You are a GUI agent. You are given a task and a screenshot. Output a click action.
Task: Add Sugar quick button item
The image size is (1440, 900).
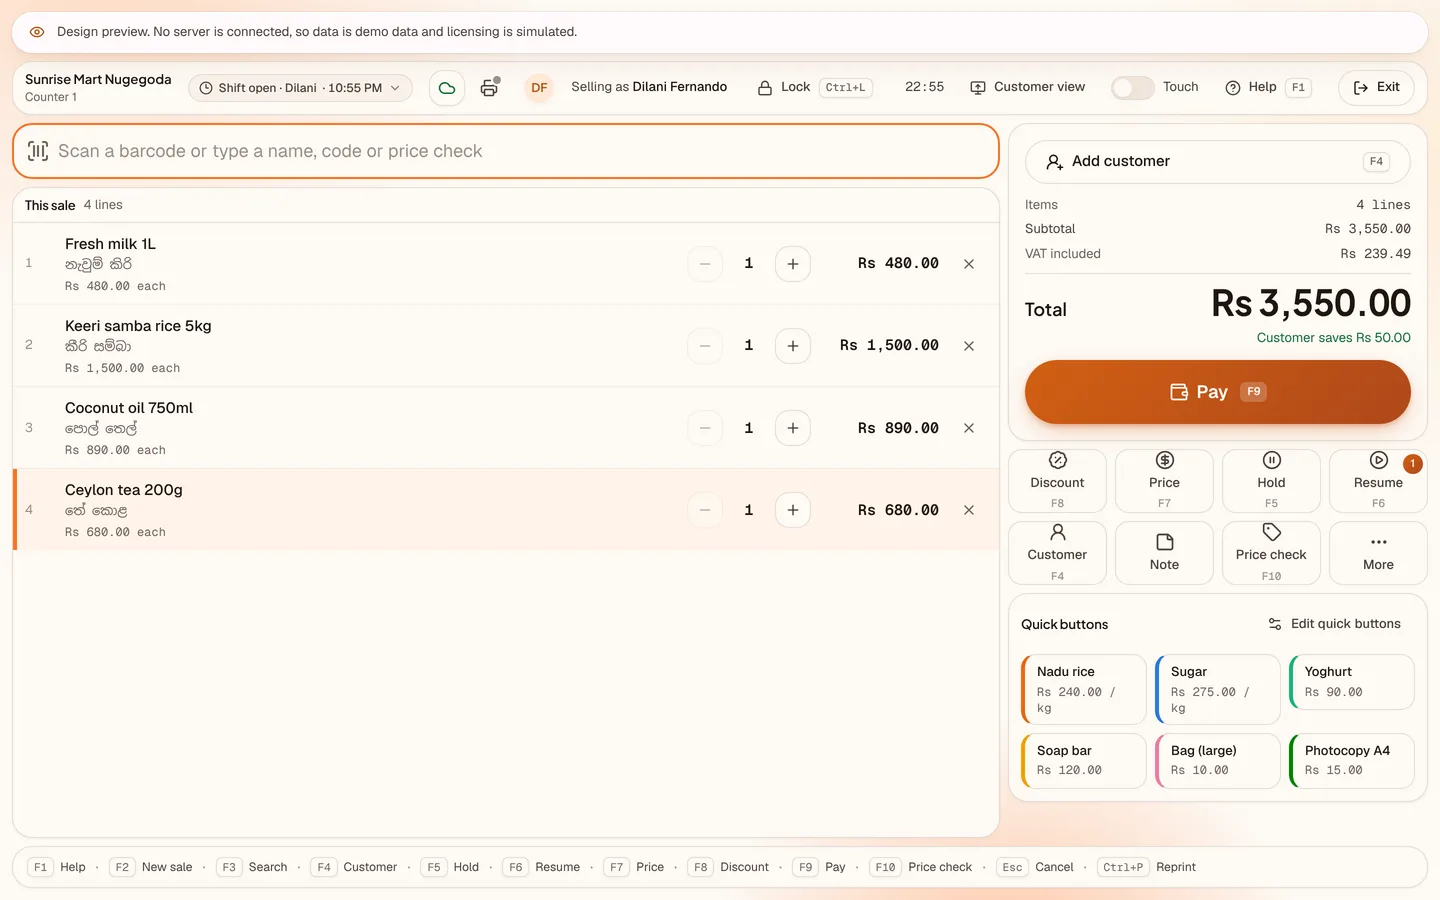(1218, 689)
